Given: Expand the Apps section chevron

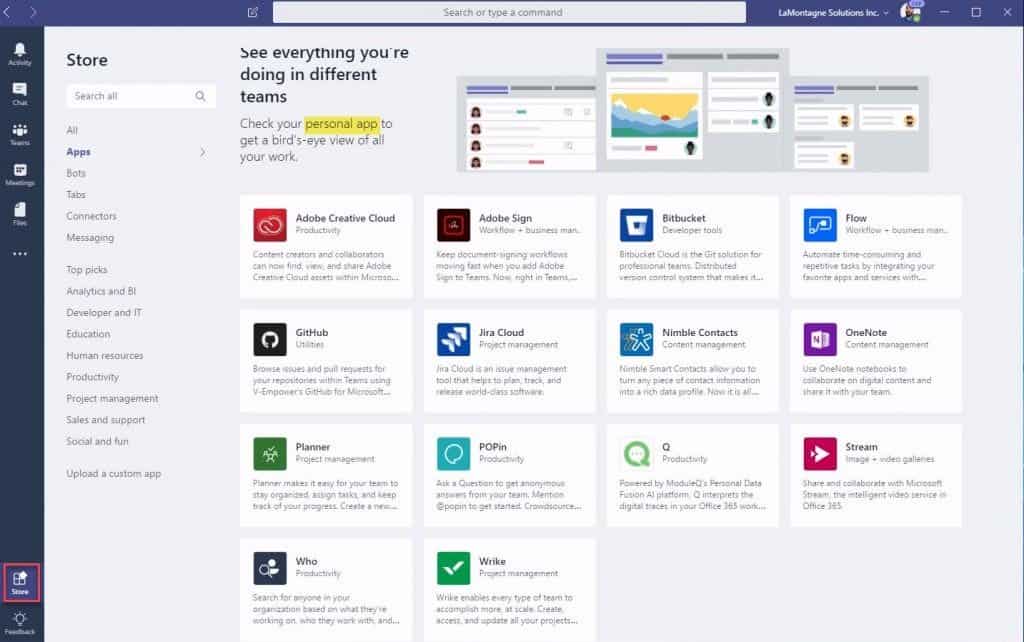Looking at the screenshot, I should pyautogui.click(x=202, y=152).
